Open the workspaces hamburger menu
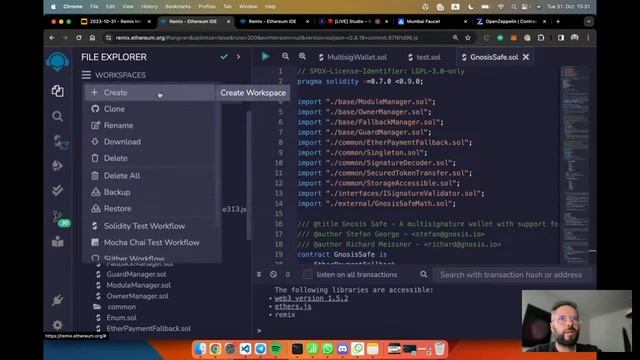The width and height of the screenshot is (640, 360). pos(86,75)
